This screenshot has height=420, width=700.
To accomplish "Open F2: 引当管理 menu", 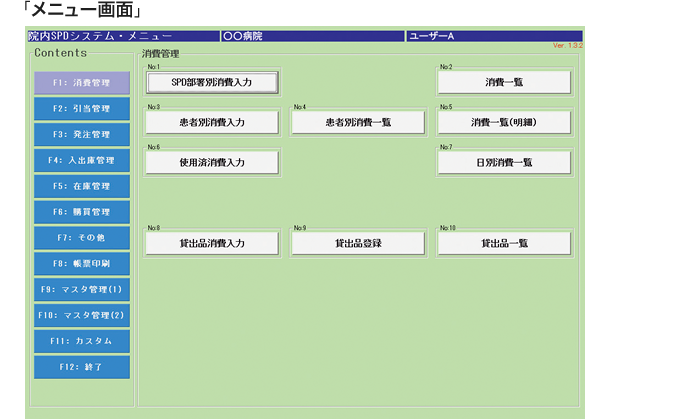I will pos(82,109).
